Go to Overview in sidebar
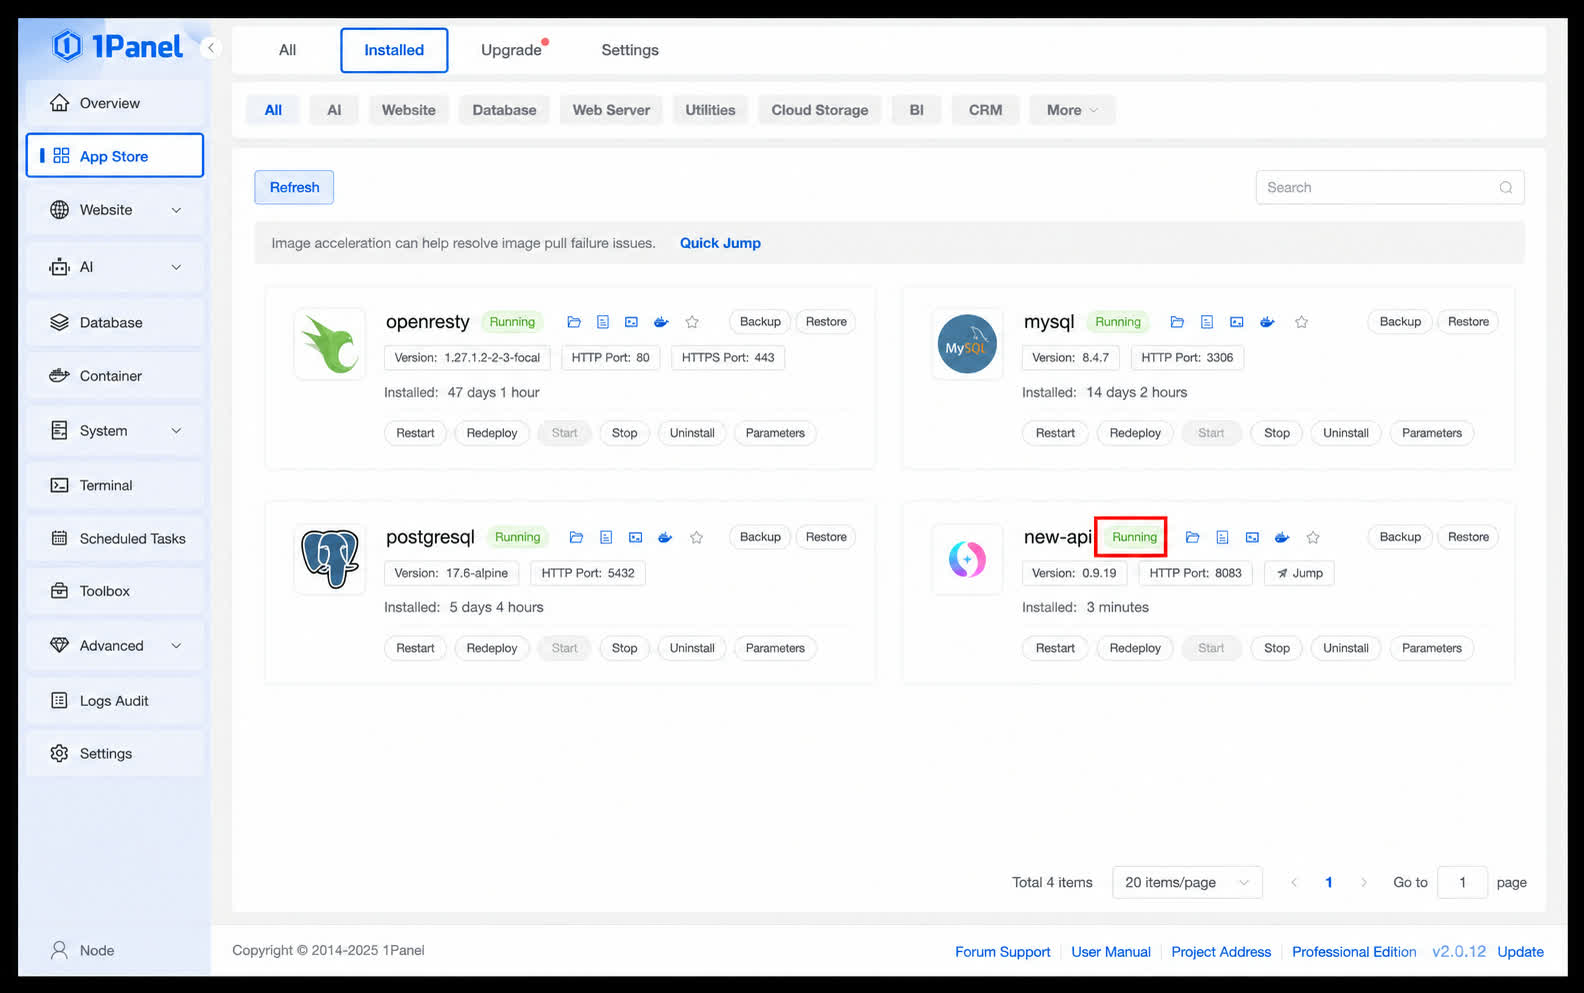Image resolution: width=1584 pixels, height=993 pixels. pos(115,103)
